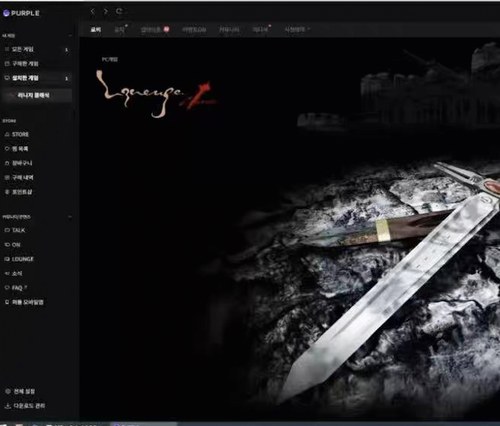Click the Lineage logo banner
This screenshot has width=500, height=426.
pos(156,94)
